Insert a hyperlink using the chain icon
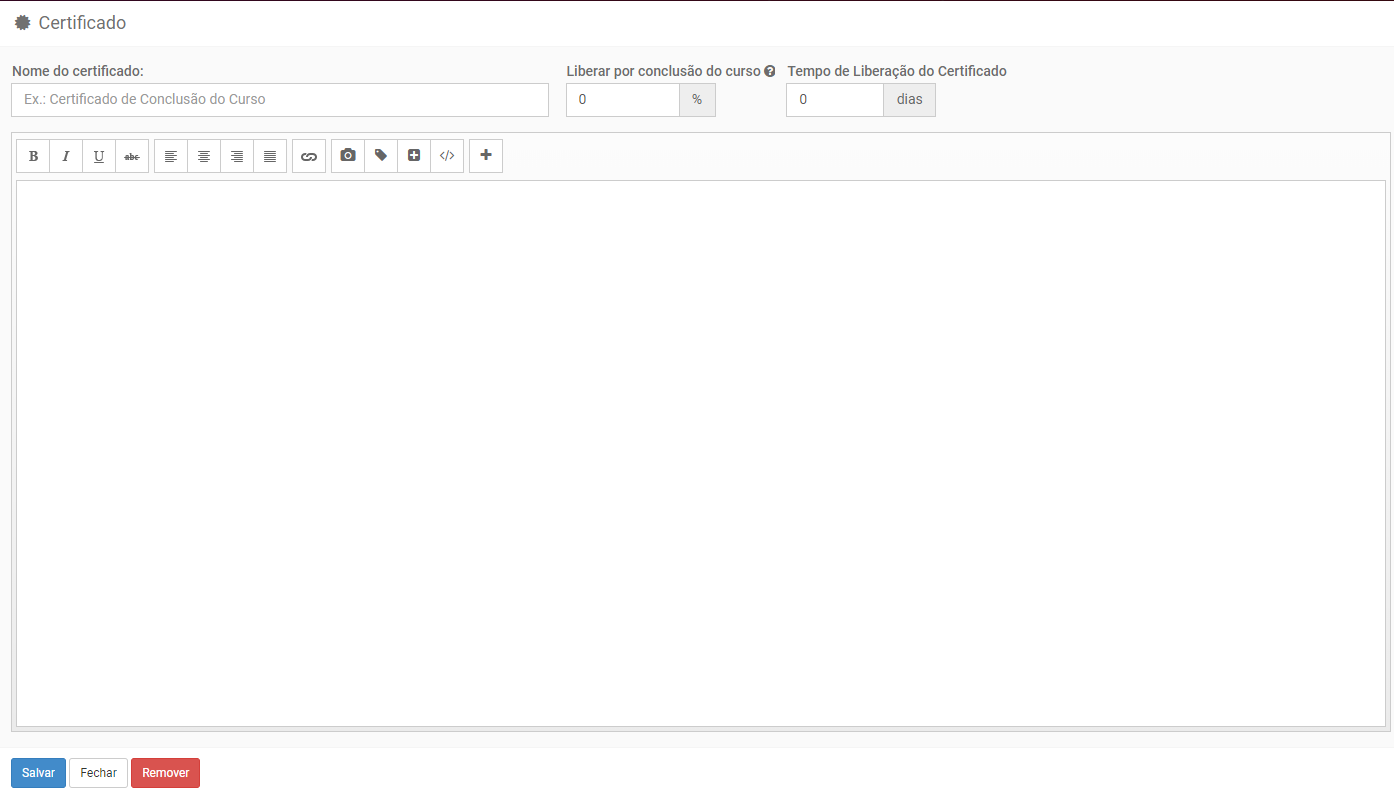The image size is (1394, 793). (309, 156)
